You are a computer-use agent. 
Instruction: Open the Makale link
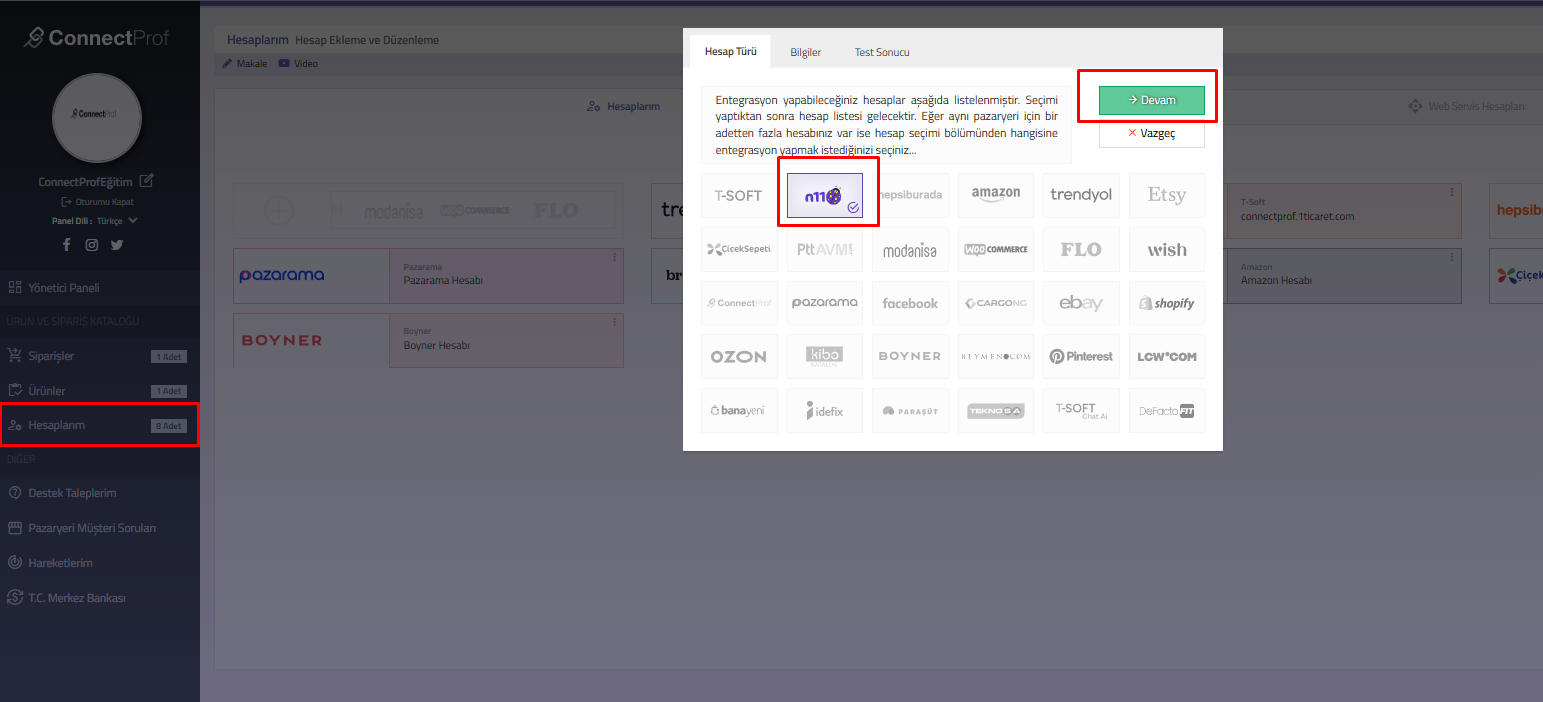coord(244,64)
